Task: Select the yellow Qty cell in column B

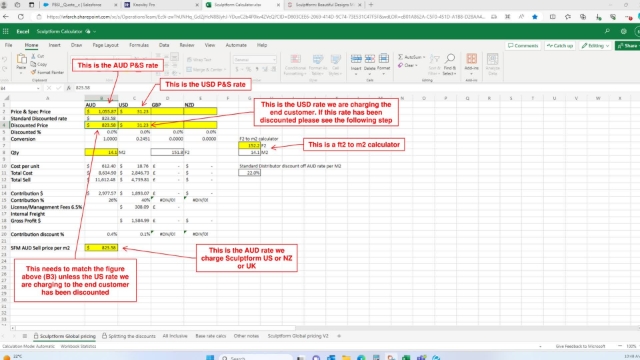Action: pos(101,152)
